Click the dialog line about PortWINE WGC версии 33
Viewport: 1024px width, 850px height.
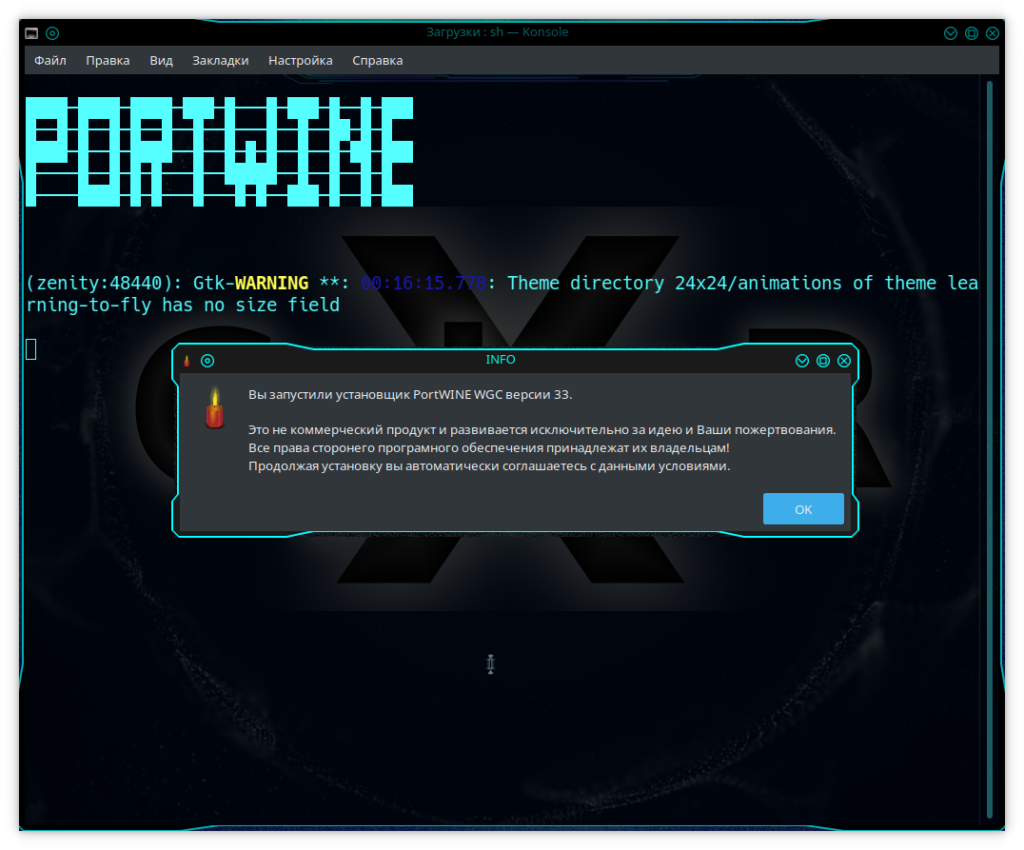410,395
